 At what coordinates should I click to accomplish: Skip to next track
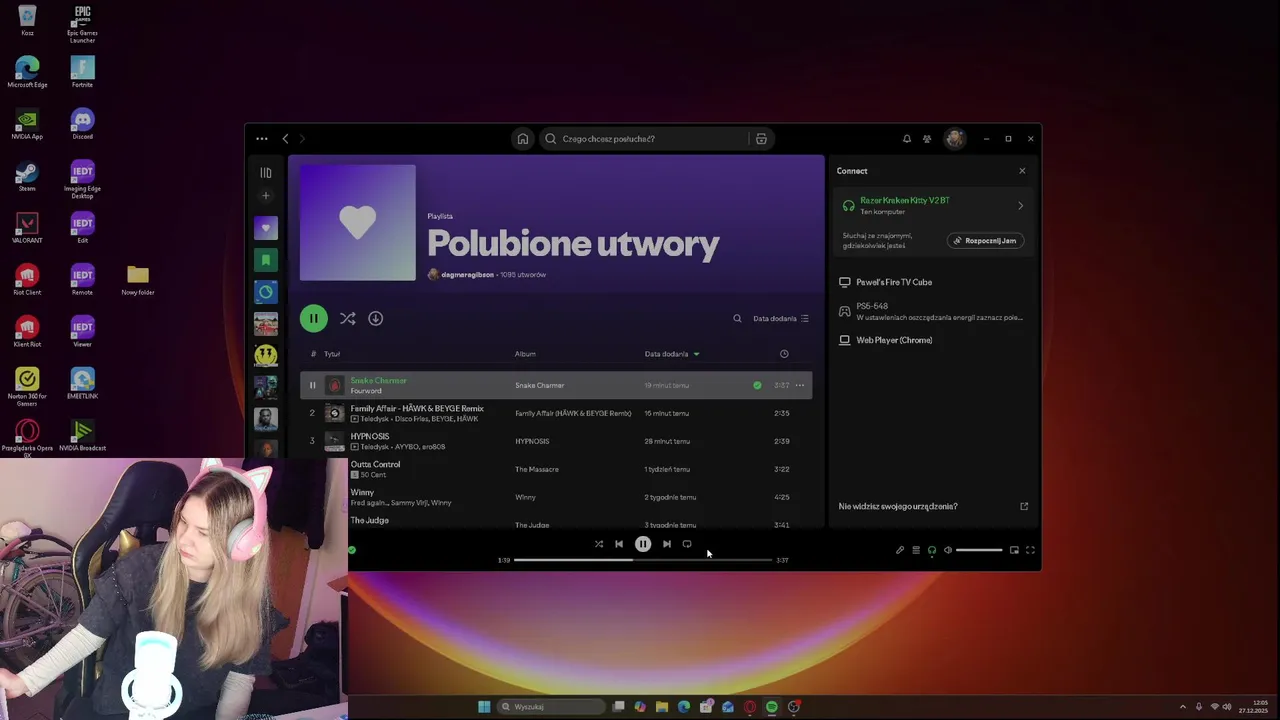coord(667,544)
